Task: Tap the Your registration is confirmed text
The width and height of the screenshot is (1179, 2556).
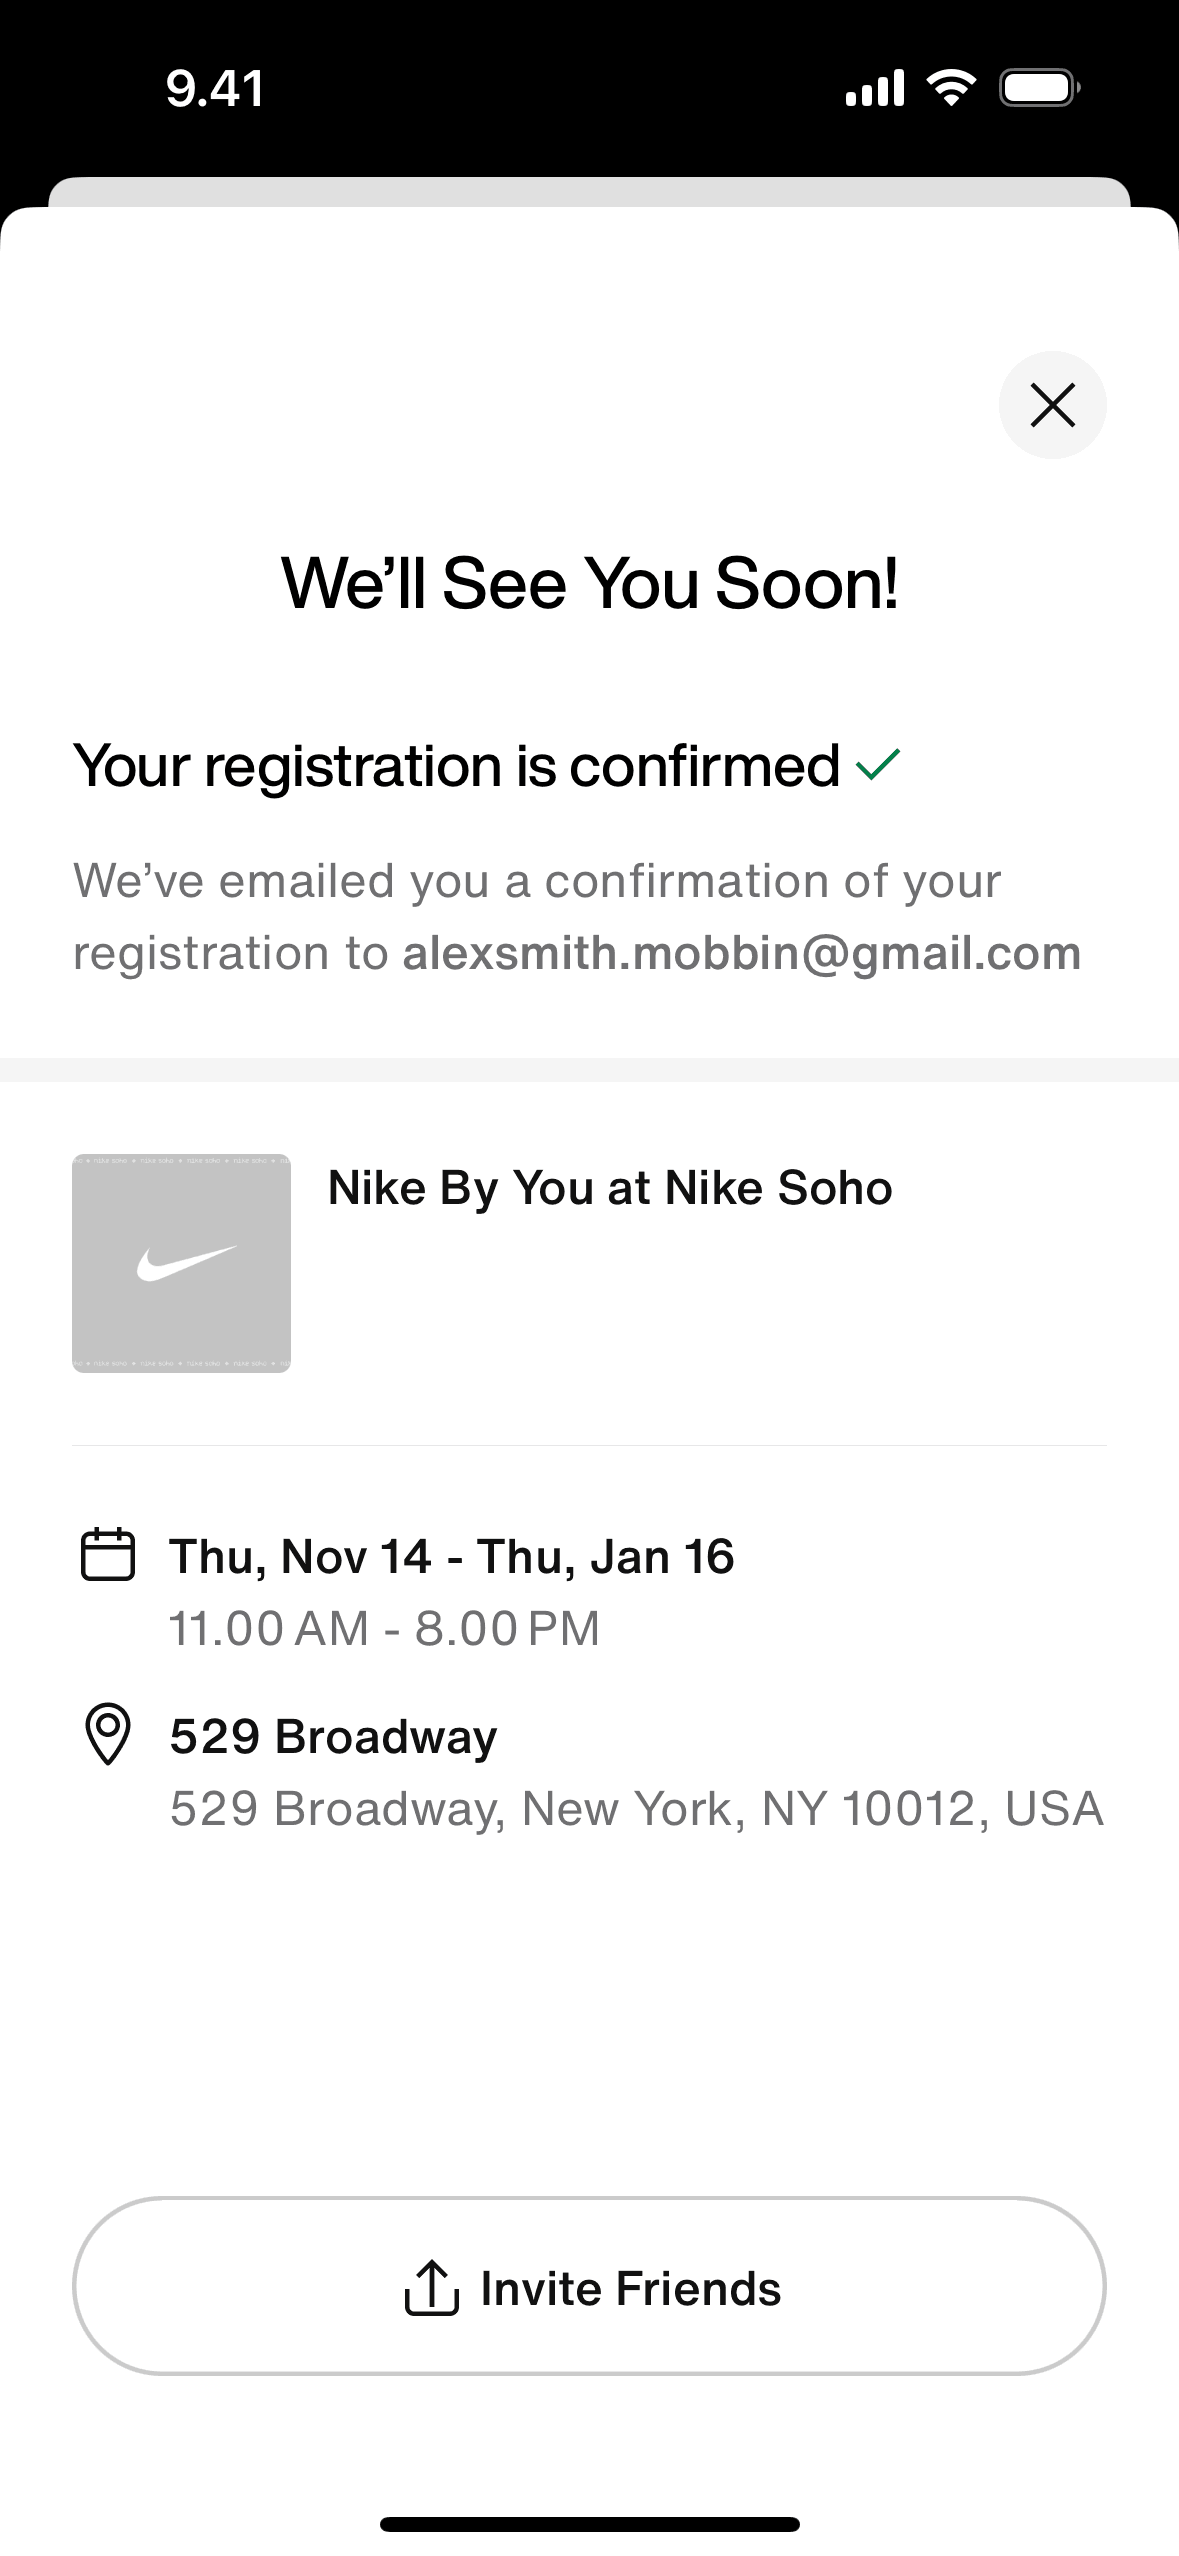Action: pos(456,766)
